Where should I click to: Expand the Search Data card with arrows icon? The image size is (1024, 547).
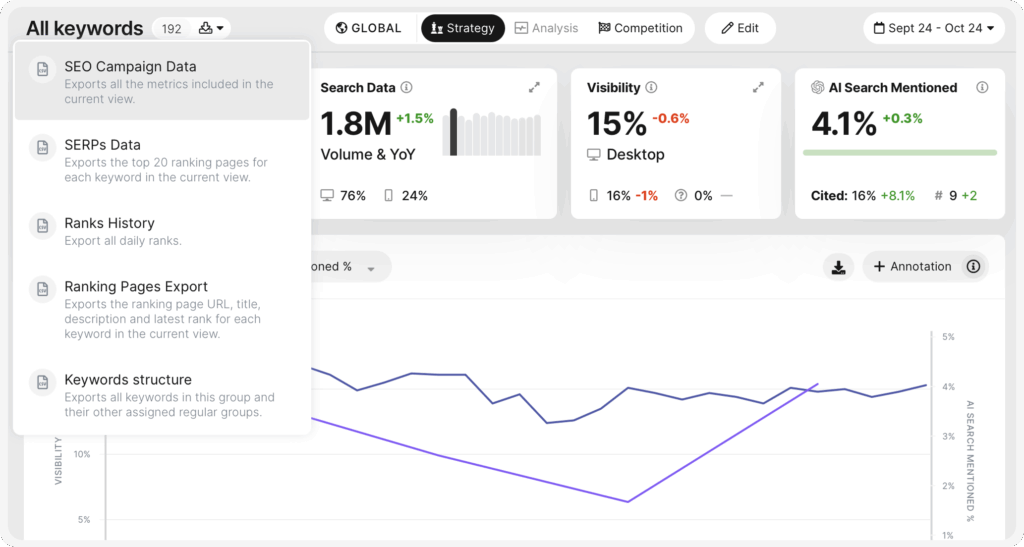click(534, 88)
